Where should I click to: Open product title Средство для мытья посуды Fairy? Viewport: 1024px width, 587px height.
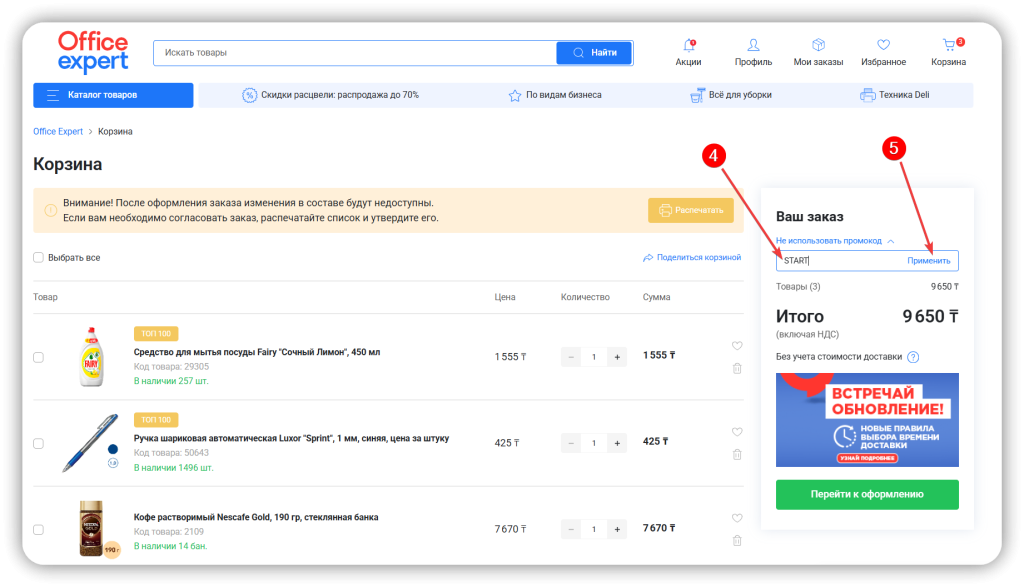pyautogui.click(x=257, y=352)
